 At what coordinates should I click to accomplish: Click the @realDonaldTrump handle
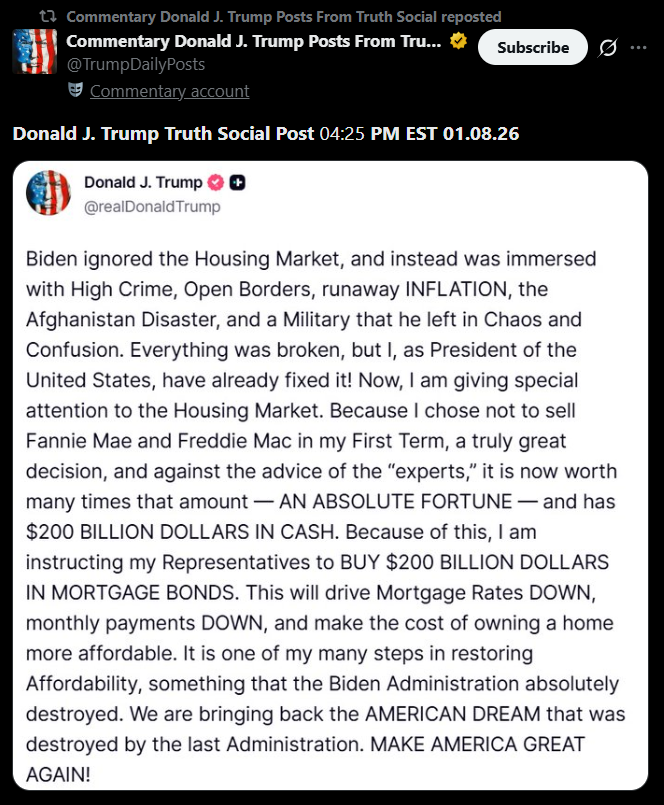pyautogui.click(x=152, y=207)
